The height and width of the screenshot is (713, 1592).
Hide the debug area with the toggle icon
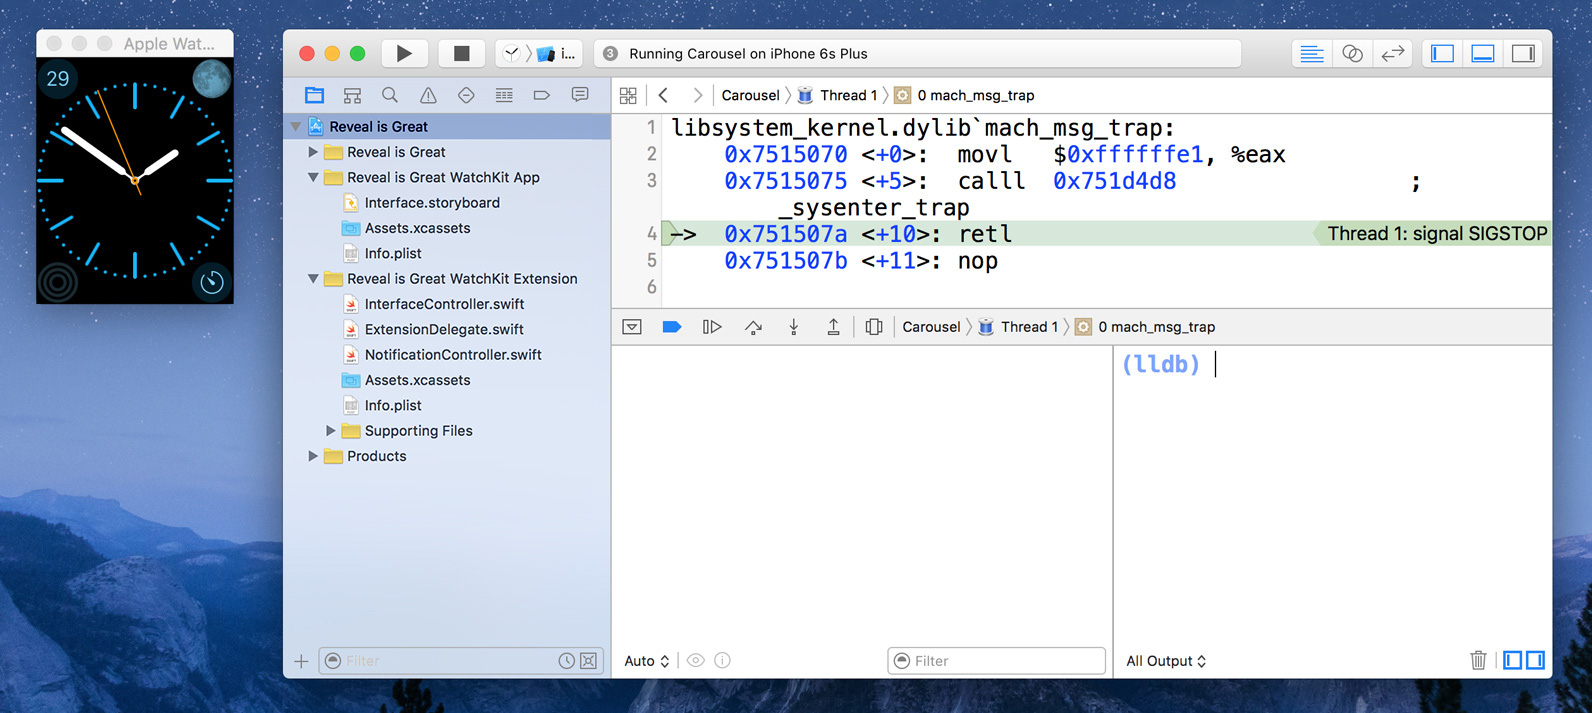click(632, 327)
